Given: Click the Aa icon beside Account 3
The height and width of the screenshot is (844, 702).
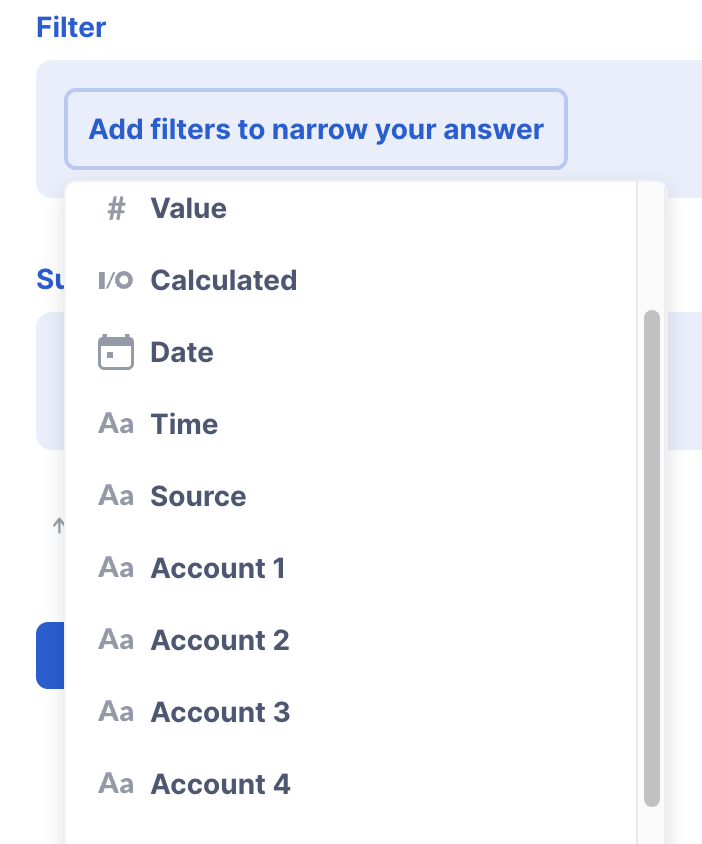Looking at the screenshot, I should coord(116,712).
